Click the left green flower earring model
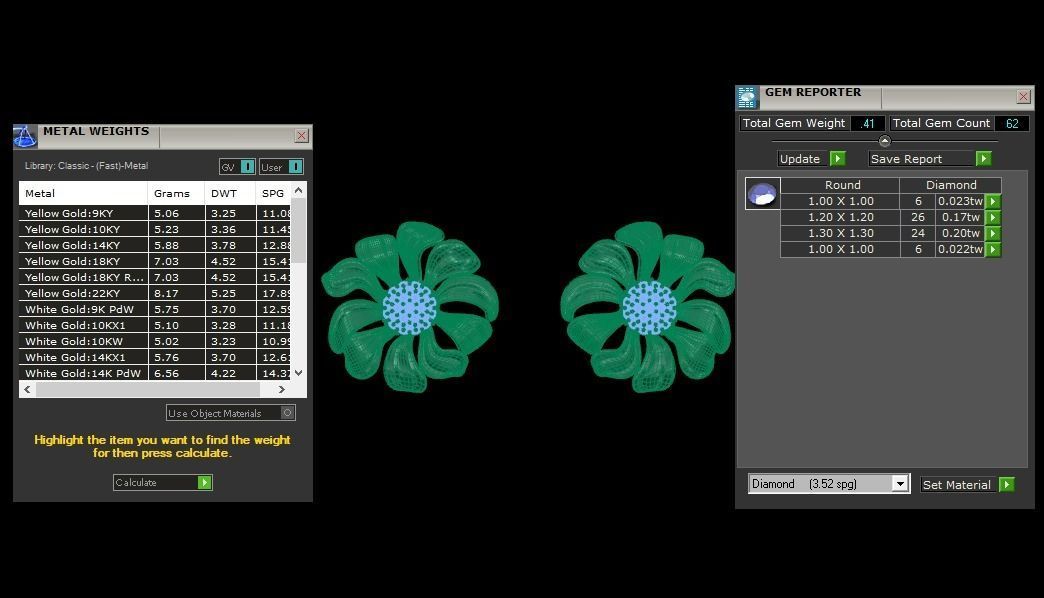The width and height of the screenshot is (1044, 598). click(409, 307)
